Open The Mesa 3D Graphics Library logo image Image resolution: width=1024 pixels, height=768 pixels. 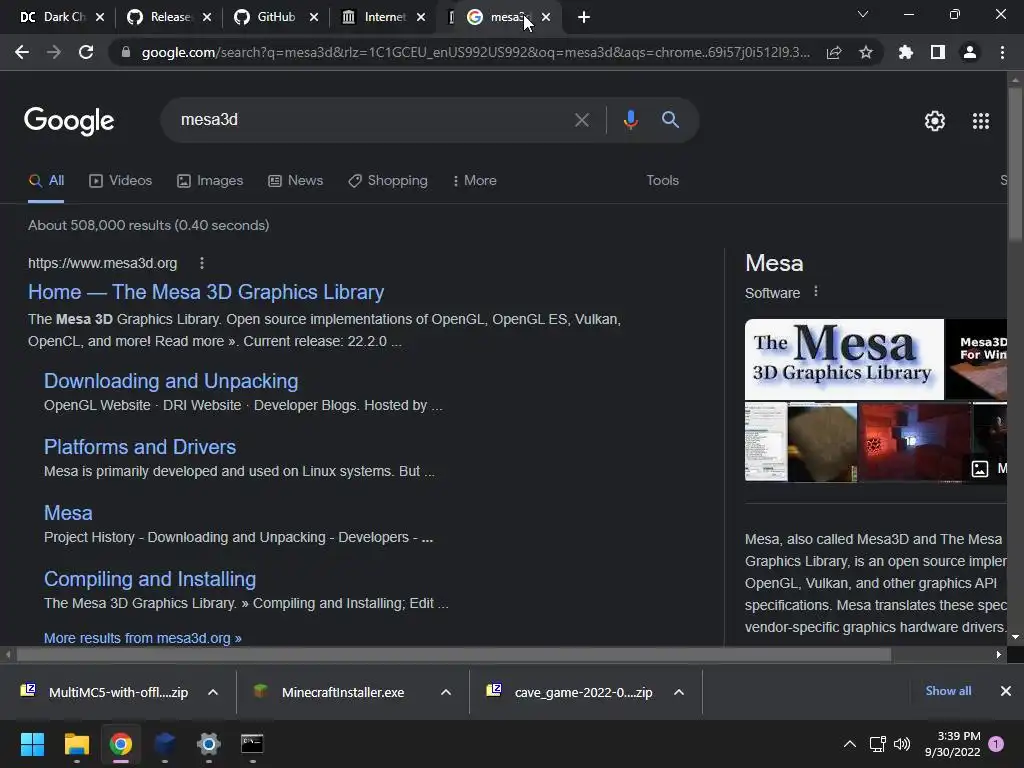pos(844,359)
